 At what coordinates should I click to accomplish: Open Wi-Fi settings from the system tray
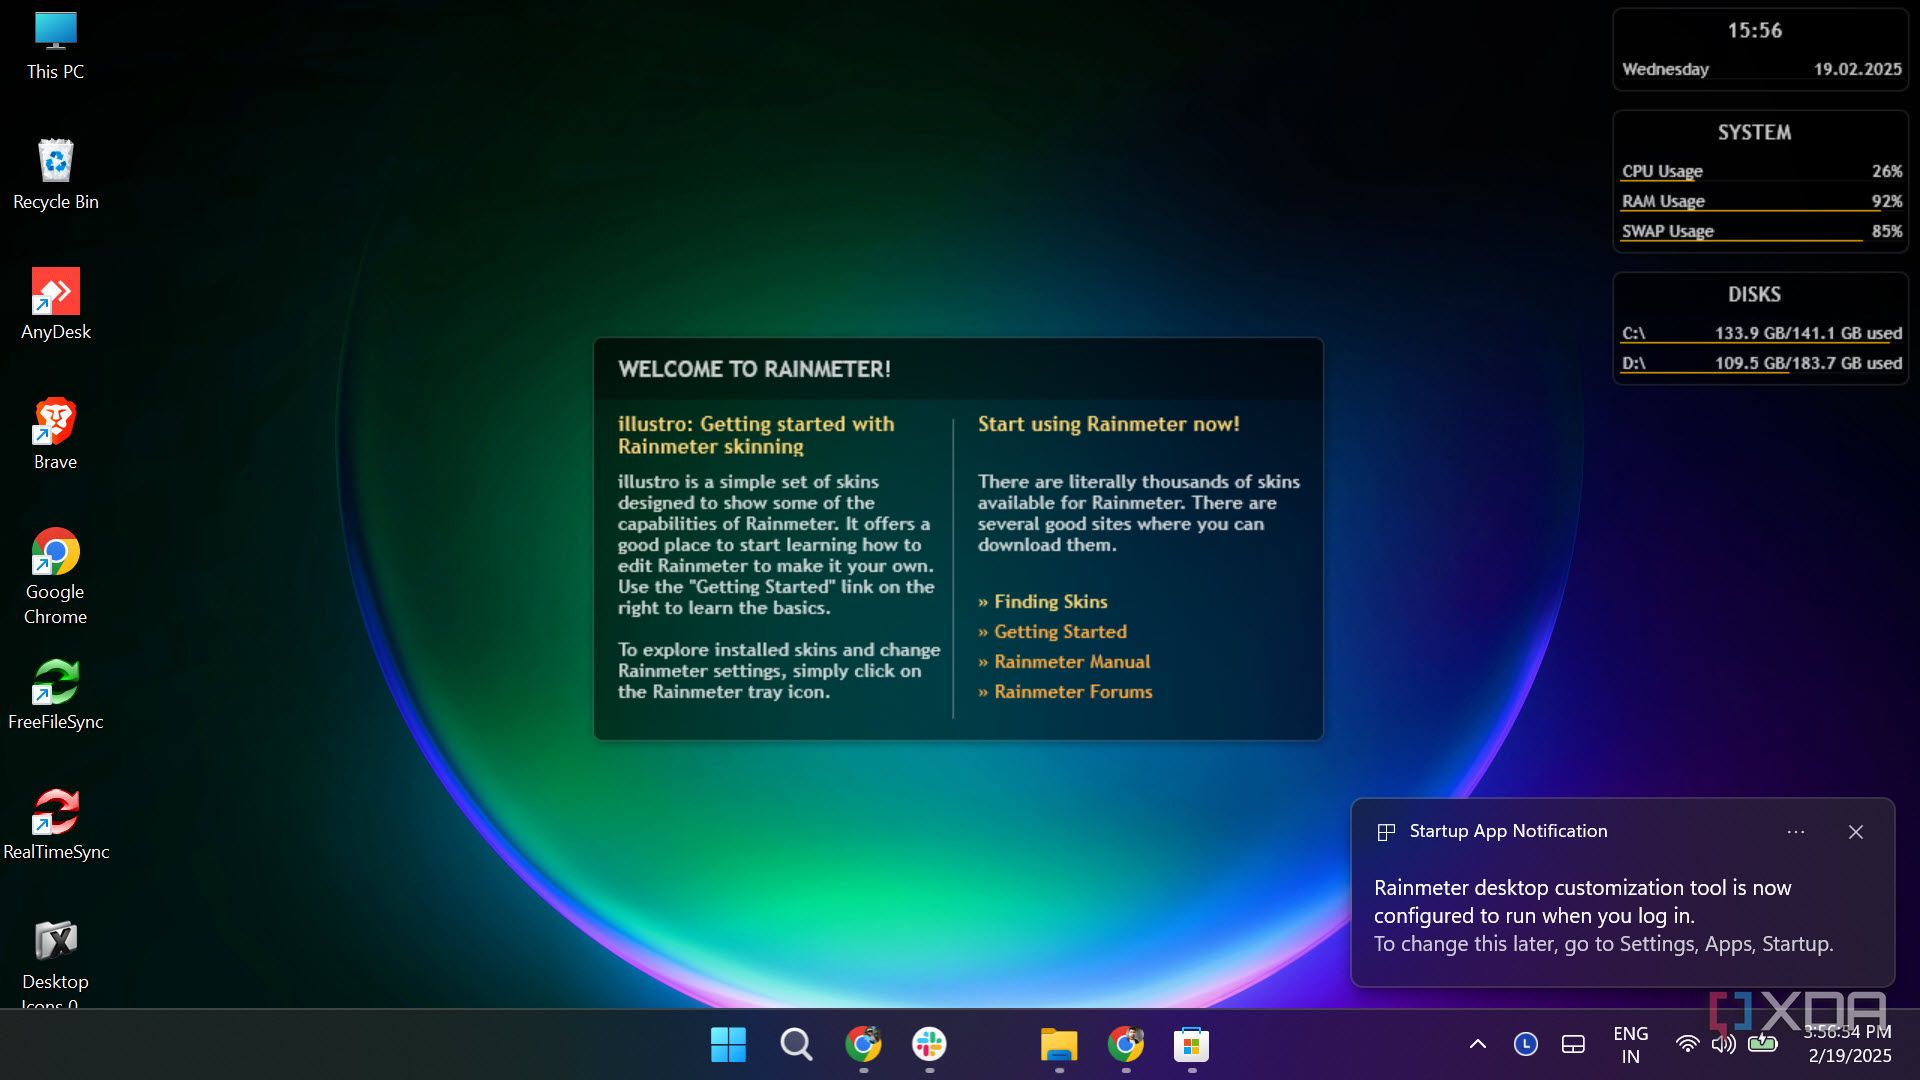[x=1687, y=1045]
